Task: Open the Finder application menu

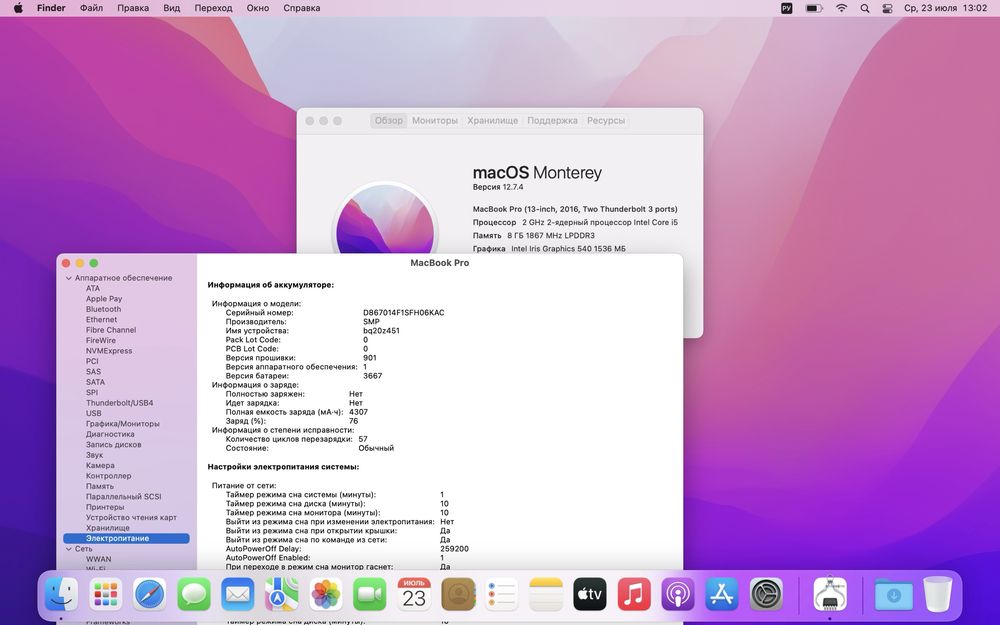Action: coord(51,8)
